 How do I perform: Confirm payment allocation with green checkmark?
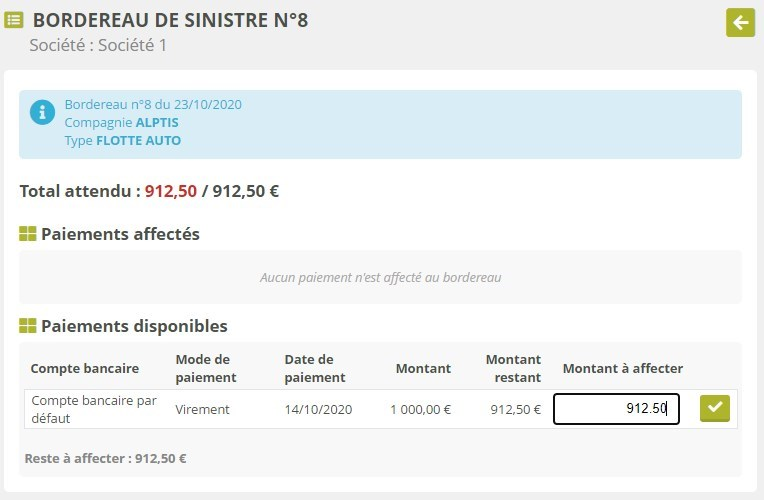pyautogui.click(x=714, y=408)
